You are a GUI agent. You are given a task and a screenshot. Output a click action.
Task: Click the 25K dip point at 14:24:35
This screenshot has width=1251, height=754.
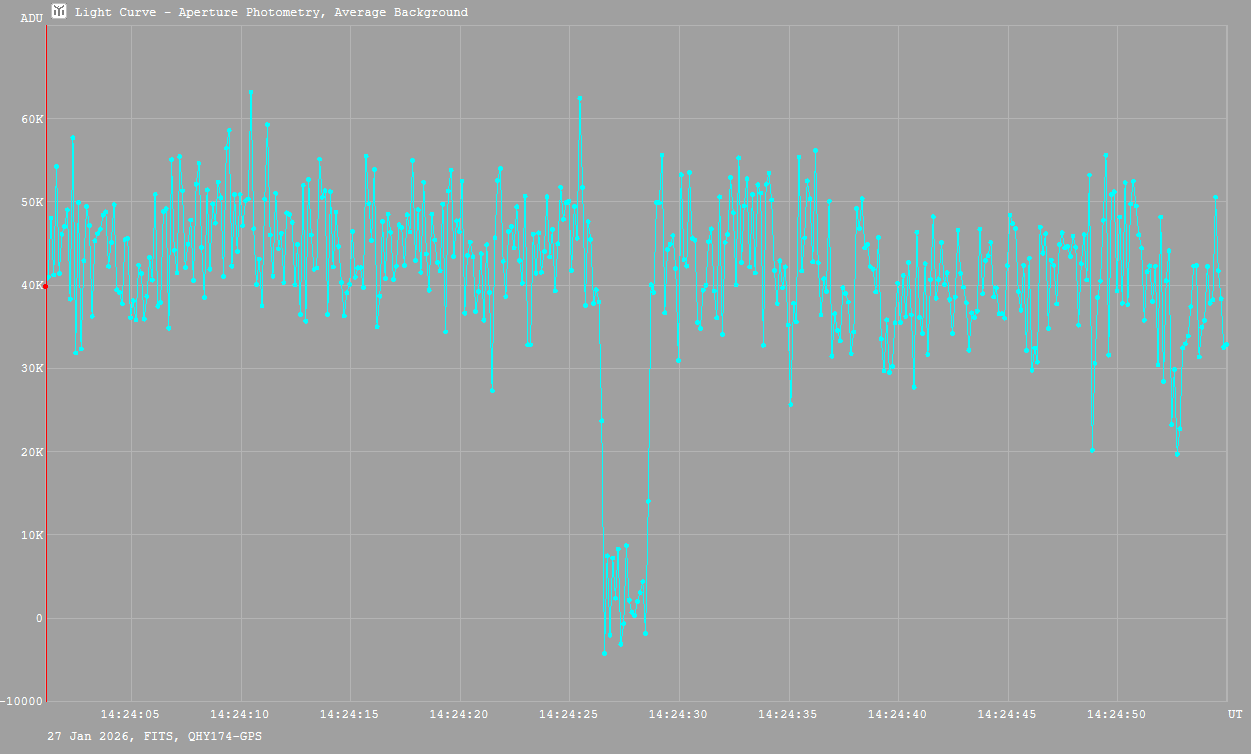click(x=790, y=404)
